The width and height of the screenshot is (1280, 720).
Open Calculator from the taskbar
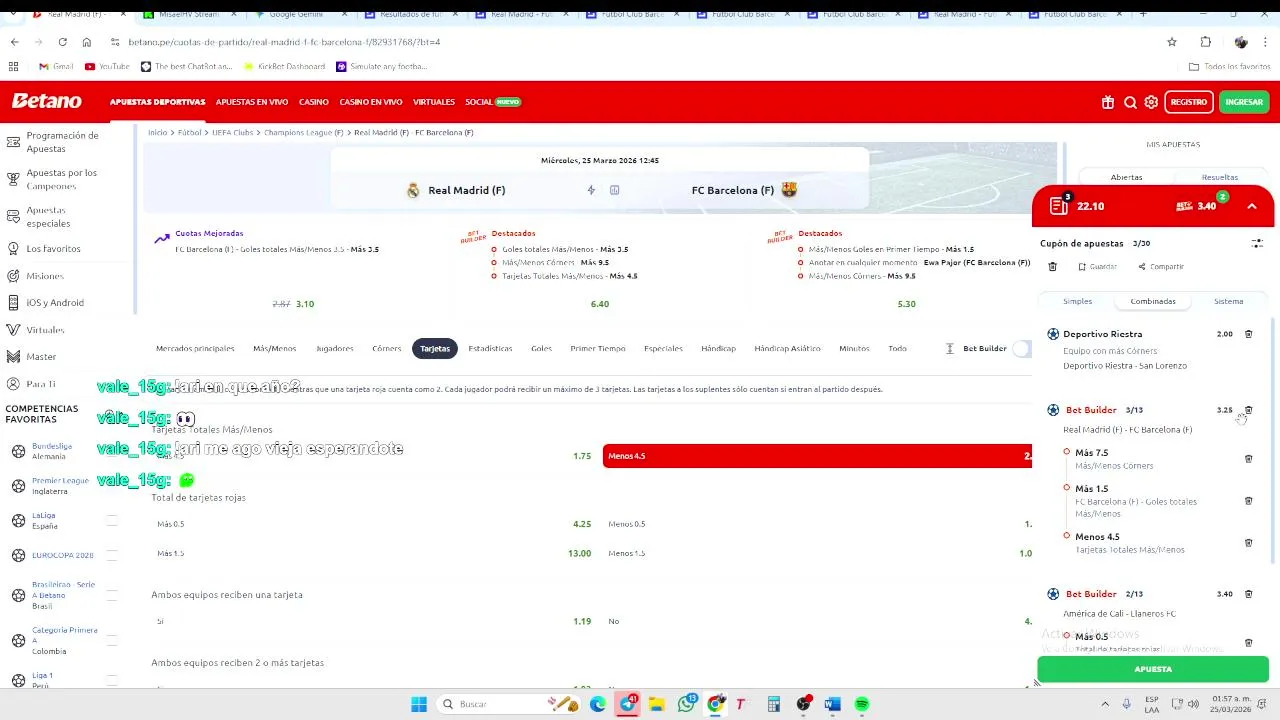(774, 704)
